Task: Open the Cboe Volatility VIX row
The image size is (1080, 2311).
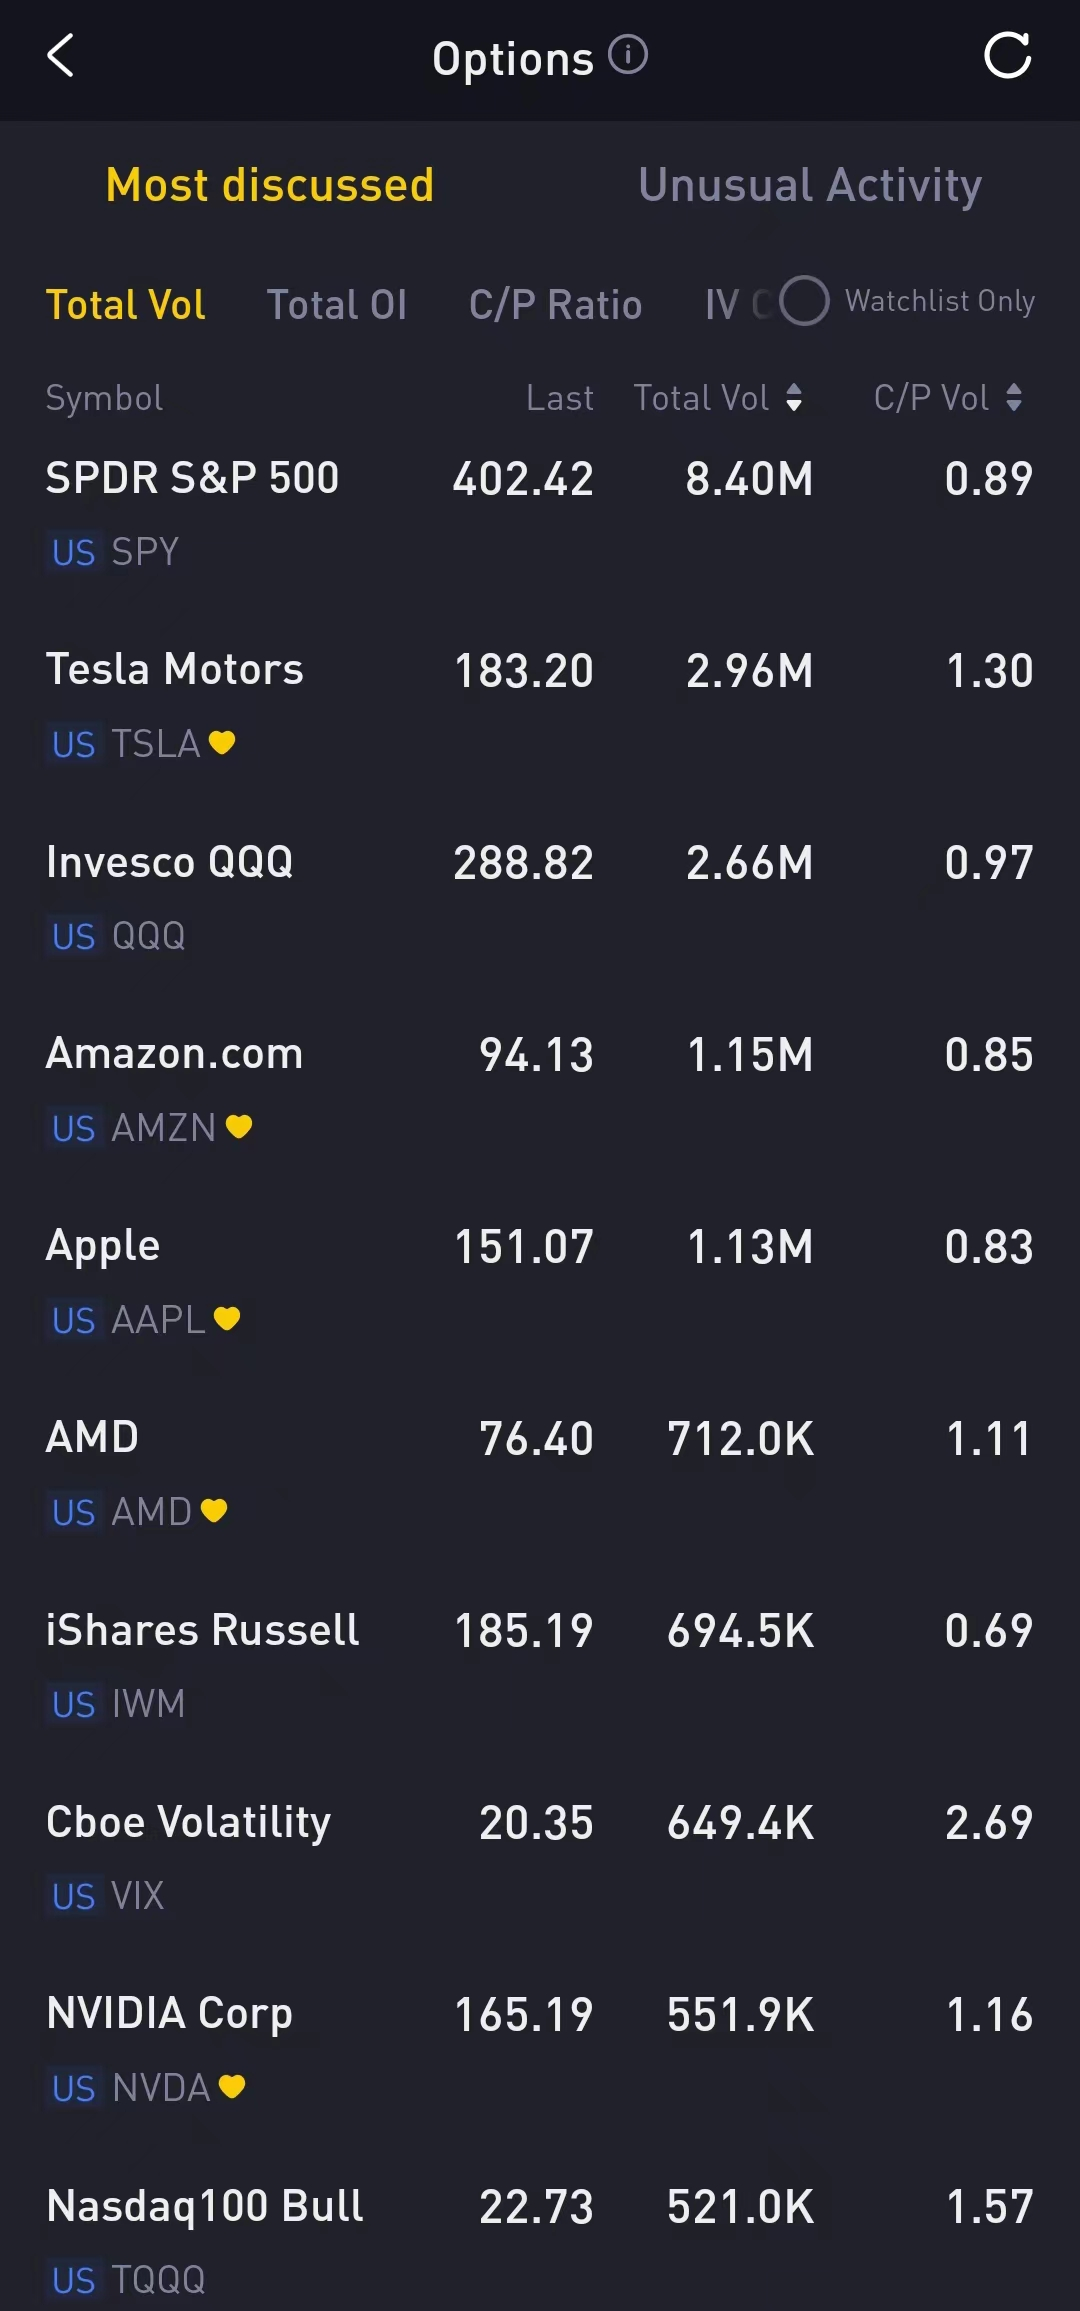Action: coord(540,1858)
